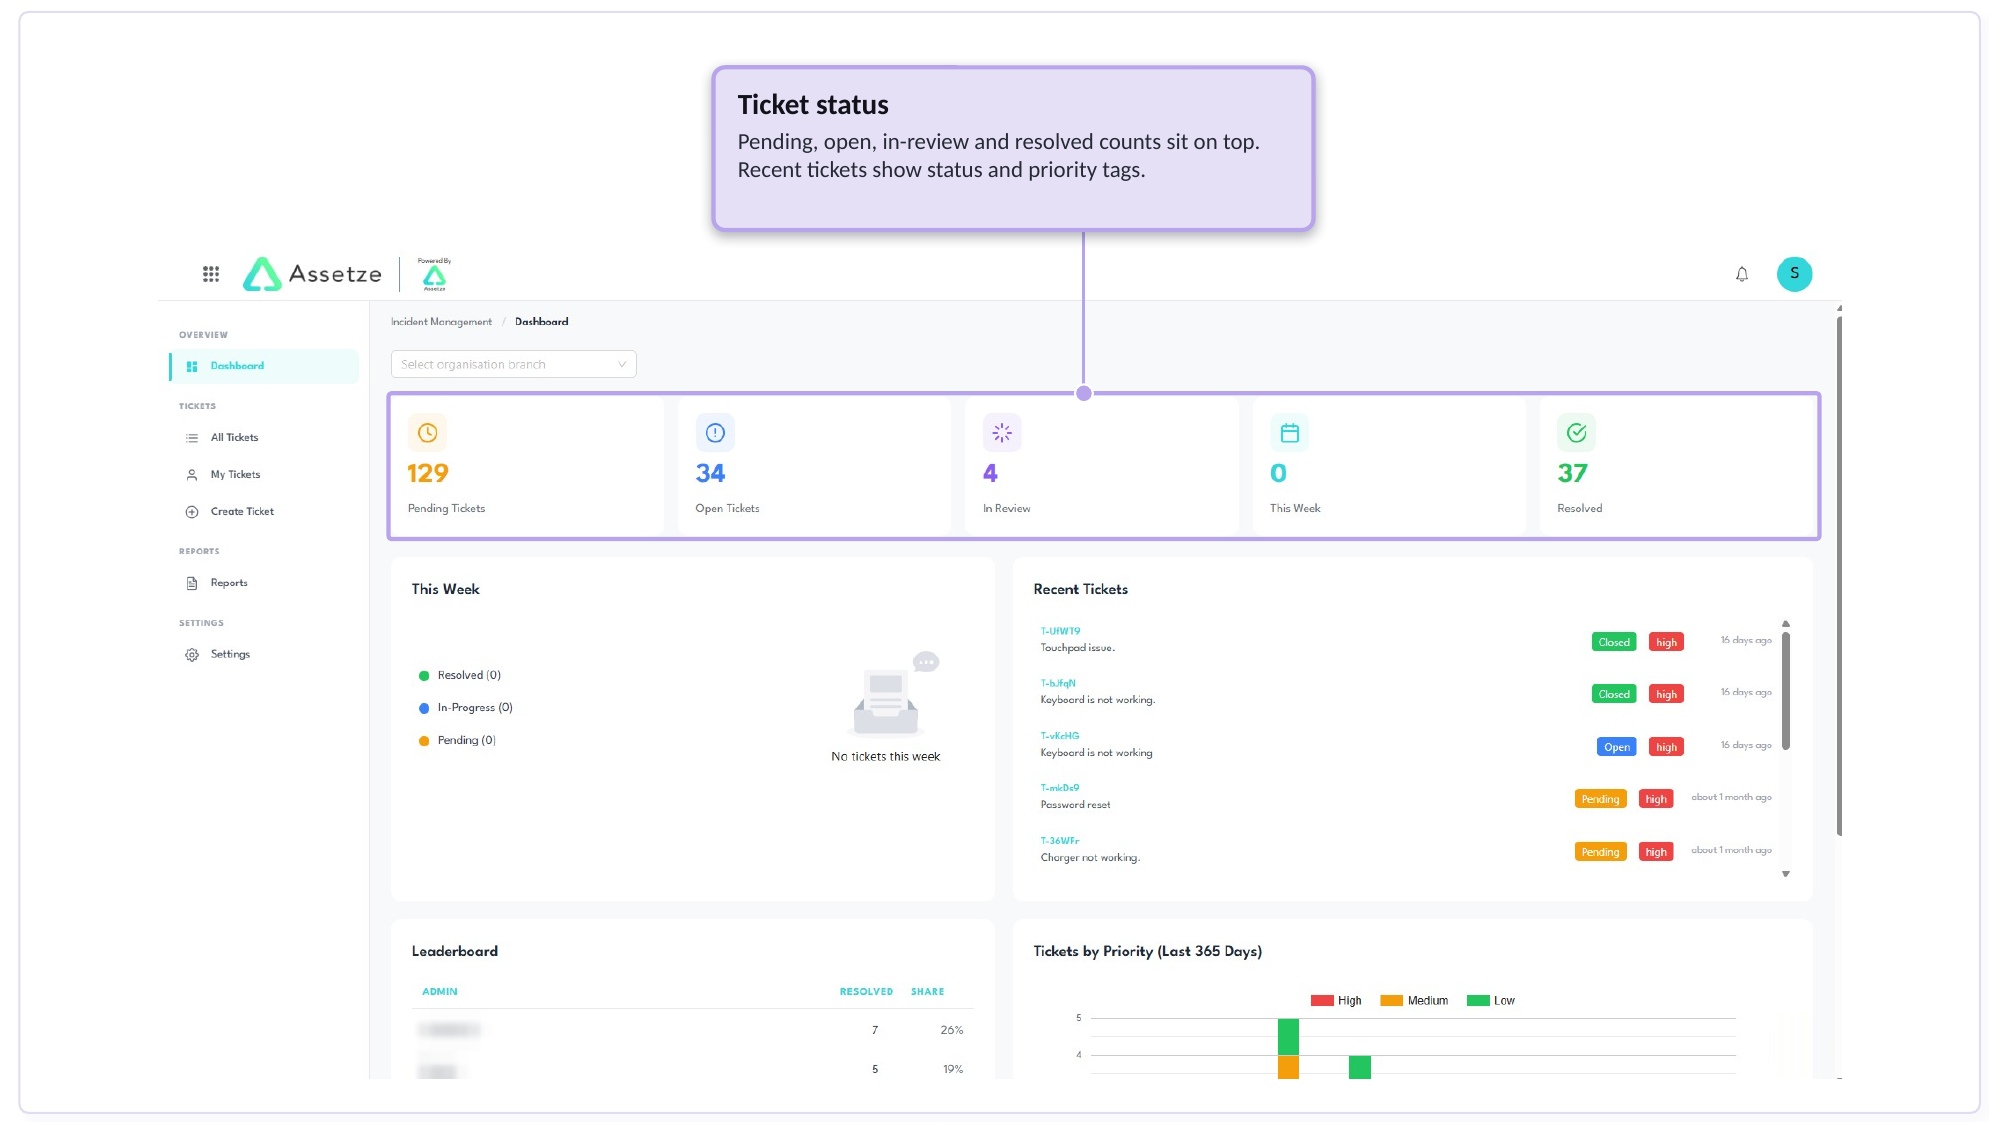This screenshot has height=1125, width=2001.
Task: Click the In-Progress (0) blue legend dot
Action: (424, 708)
